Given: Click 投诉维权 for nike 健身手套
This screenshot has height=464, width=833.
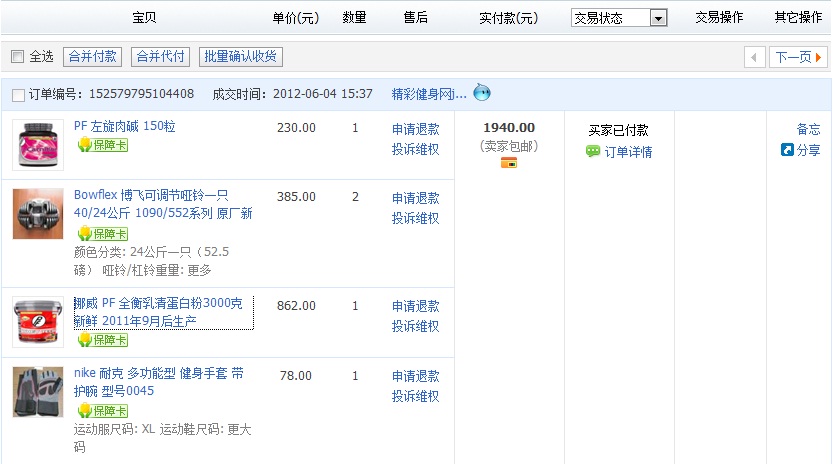Looking at the screenshot, I should click(x=415, y=396).
